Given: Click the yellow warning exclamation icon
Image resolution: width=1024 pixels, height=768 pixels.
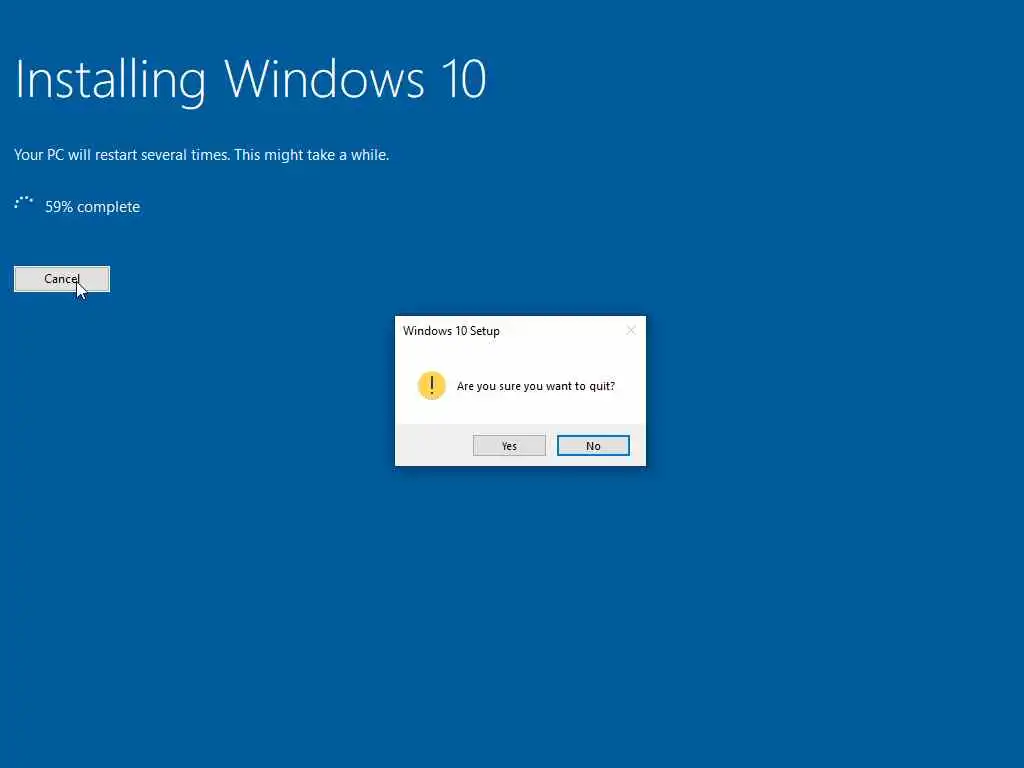Looking at the screenshot, I should click(432, 385).
